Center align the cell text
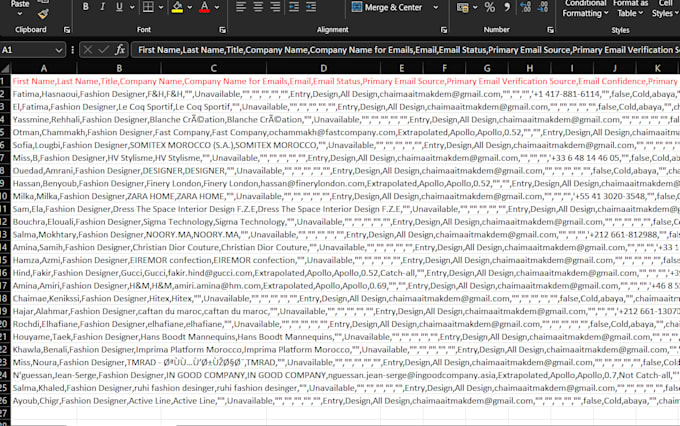 pyautogui.click(x=258, y=7)
